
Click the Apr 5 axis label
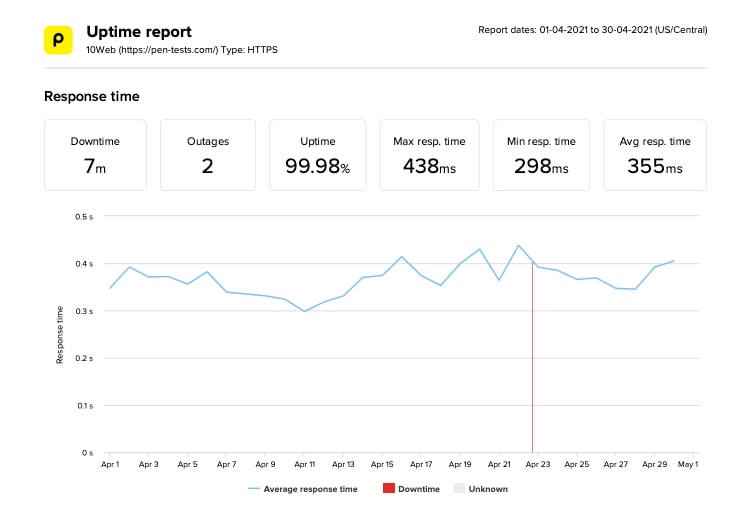[x=187, y=464]
